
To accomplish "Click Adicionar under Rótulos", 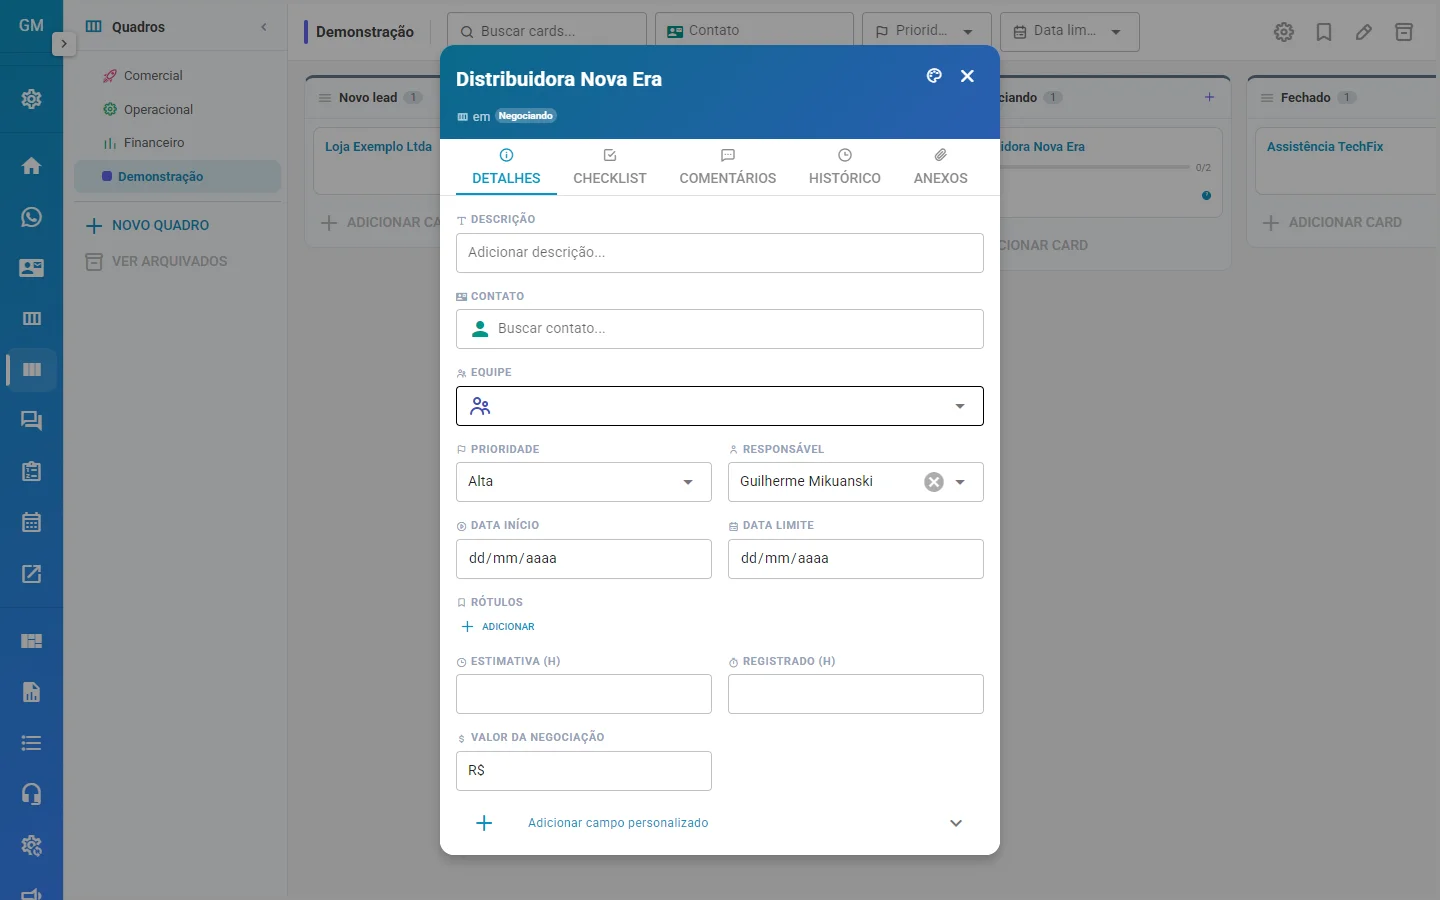I will 498,627.
